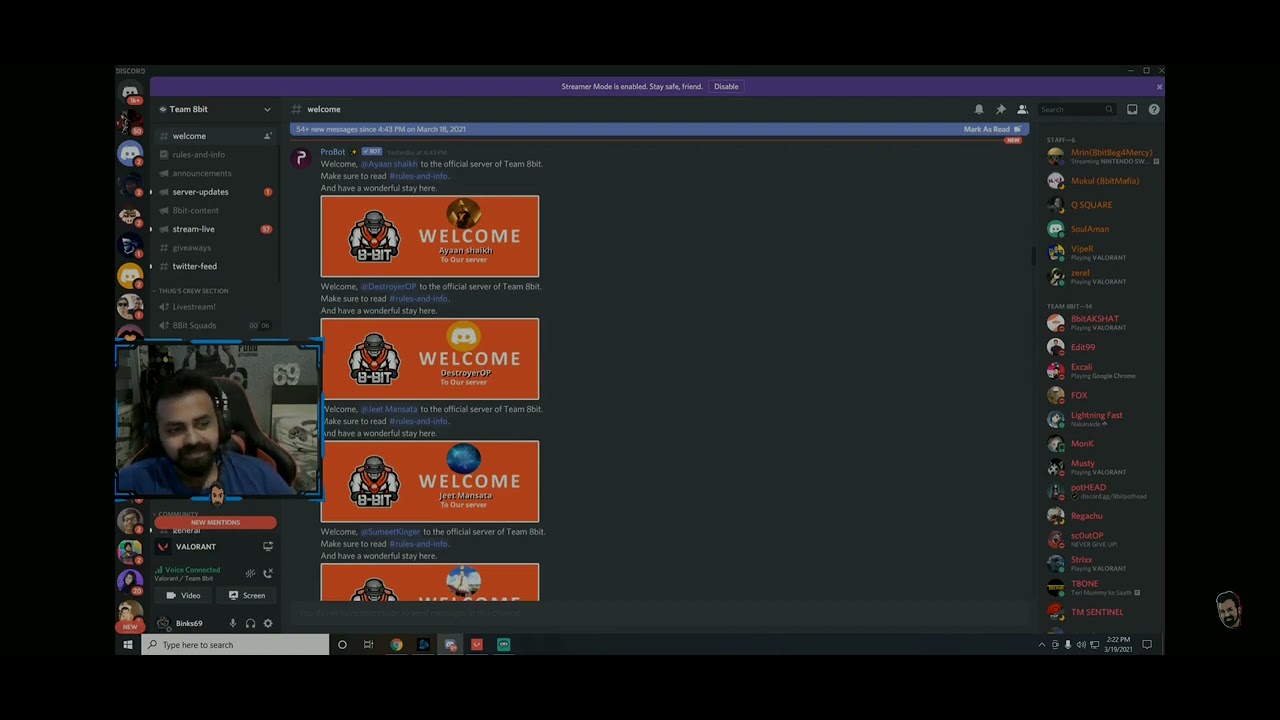The width and height of the screenshot is (1280, 720).
Task: Open Google Chrome from the taskbar
Action: click(x=396, y=645)
